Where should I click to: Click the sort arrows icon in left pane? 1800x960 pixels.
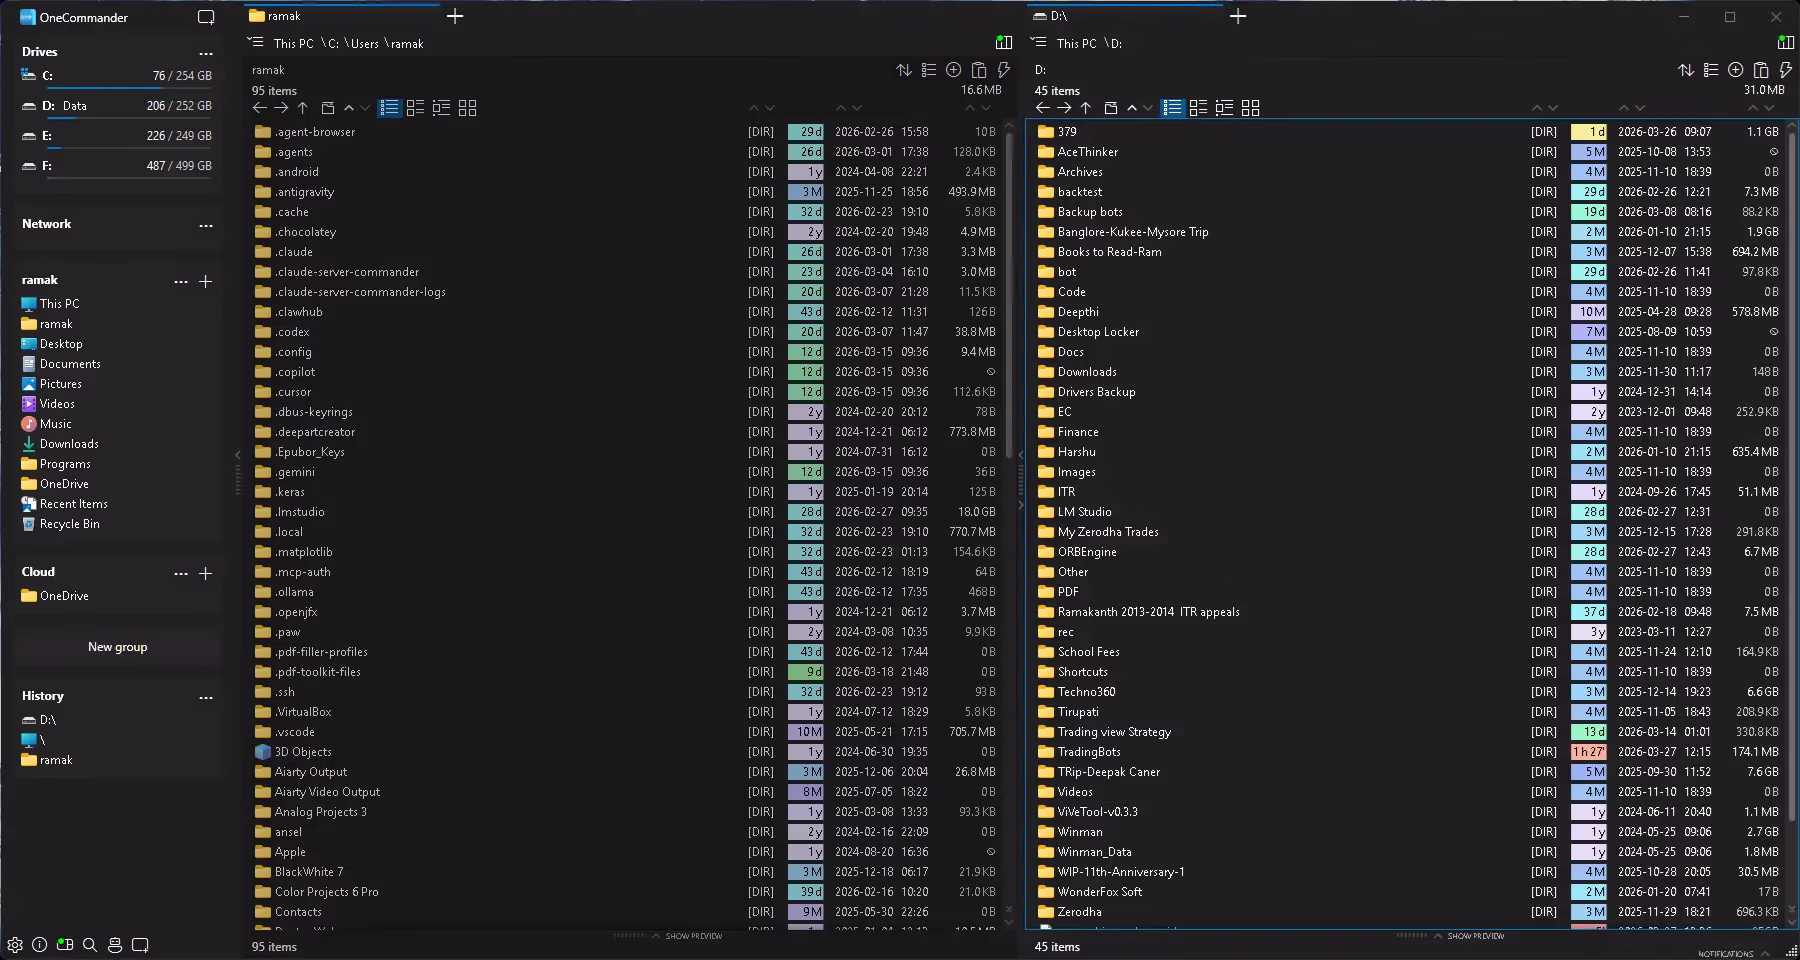pos(904,70)
